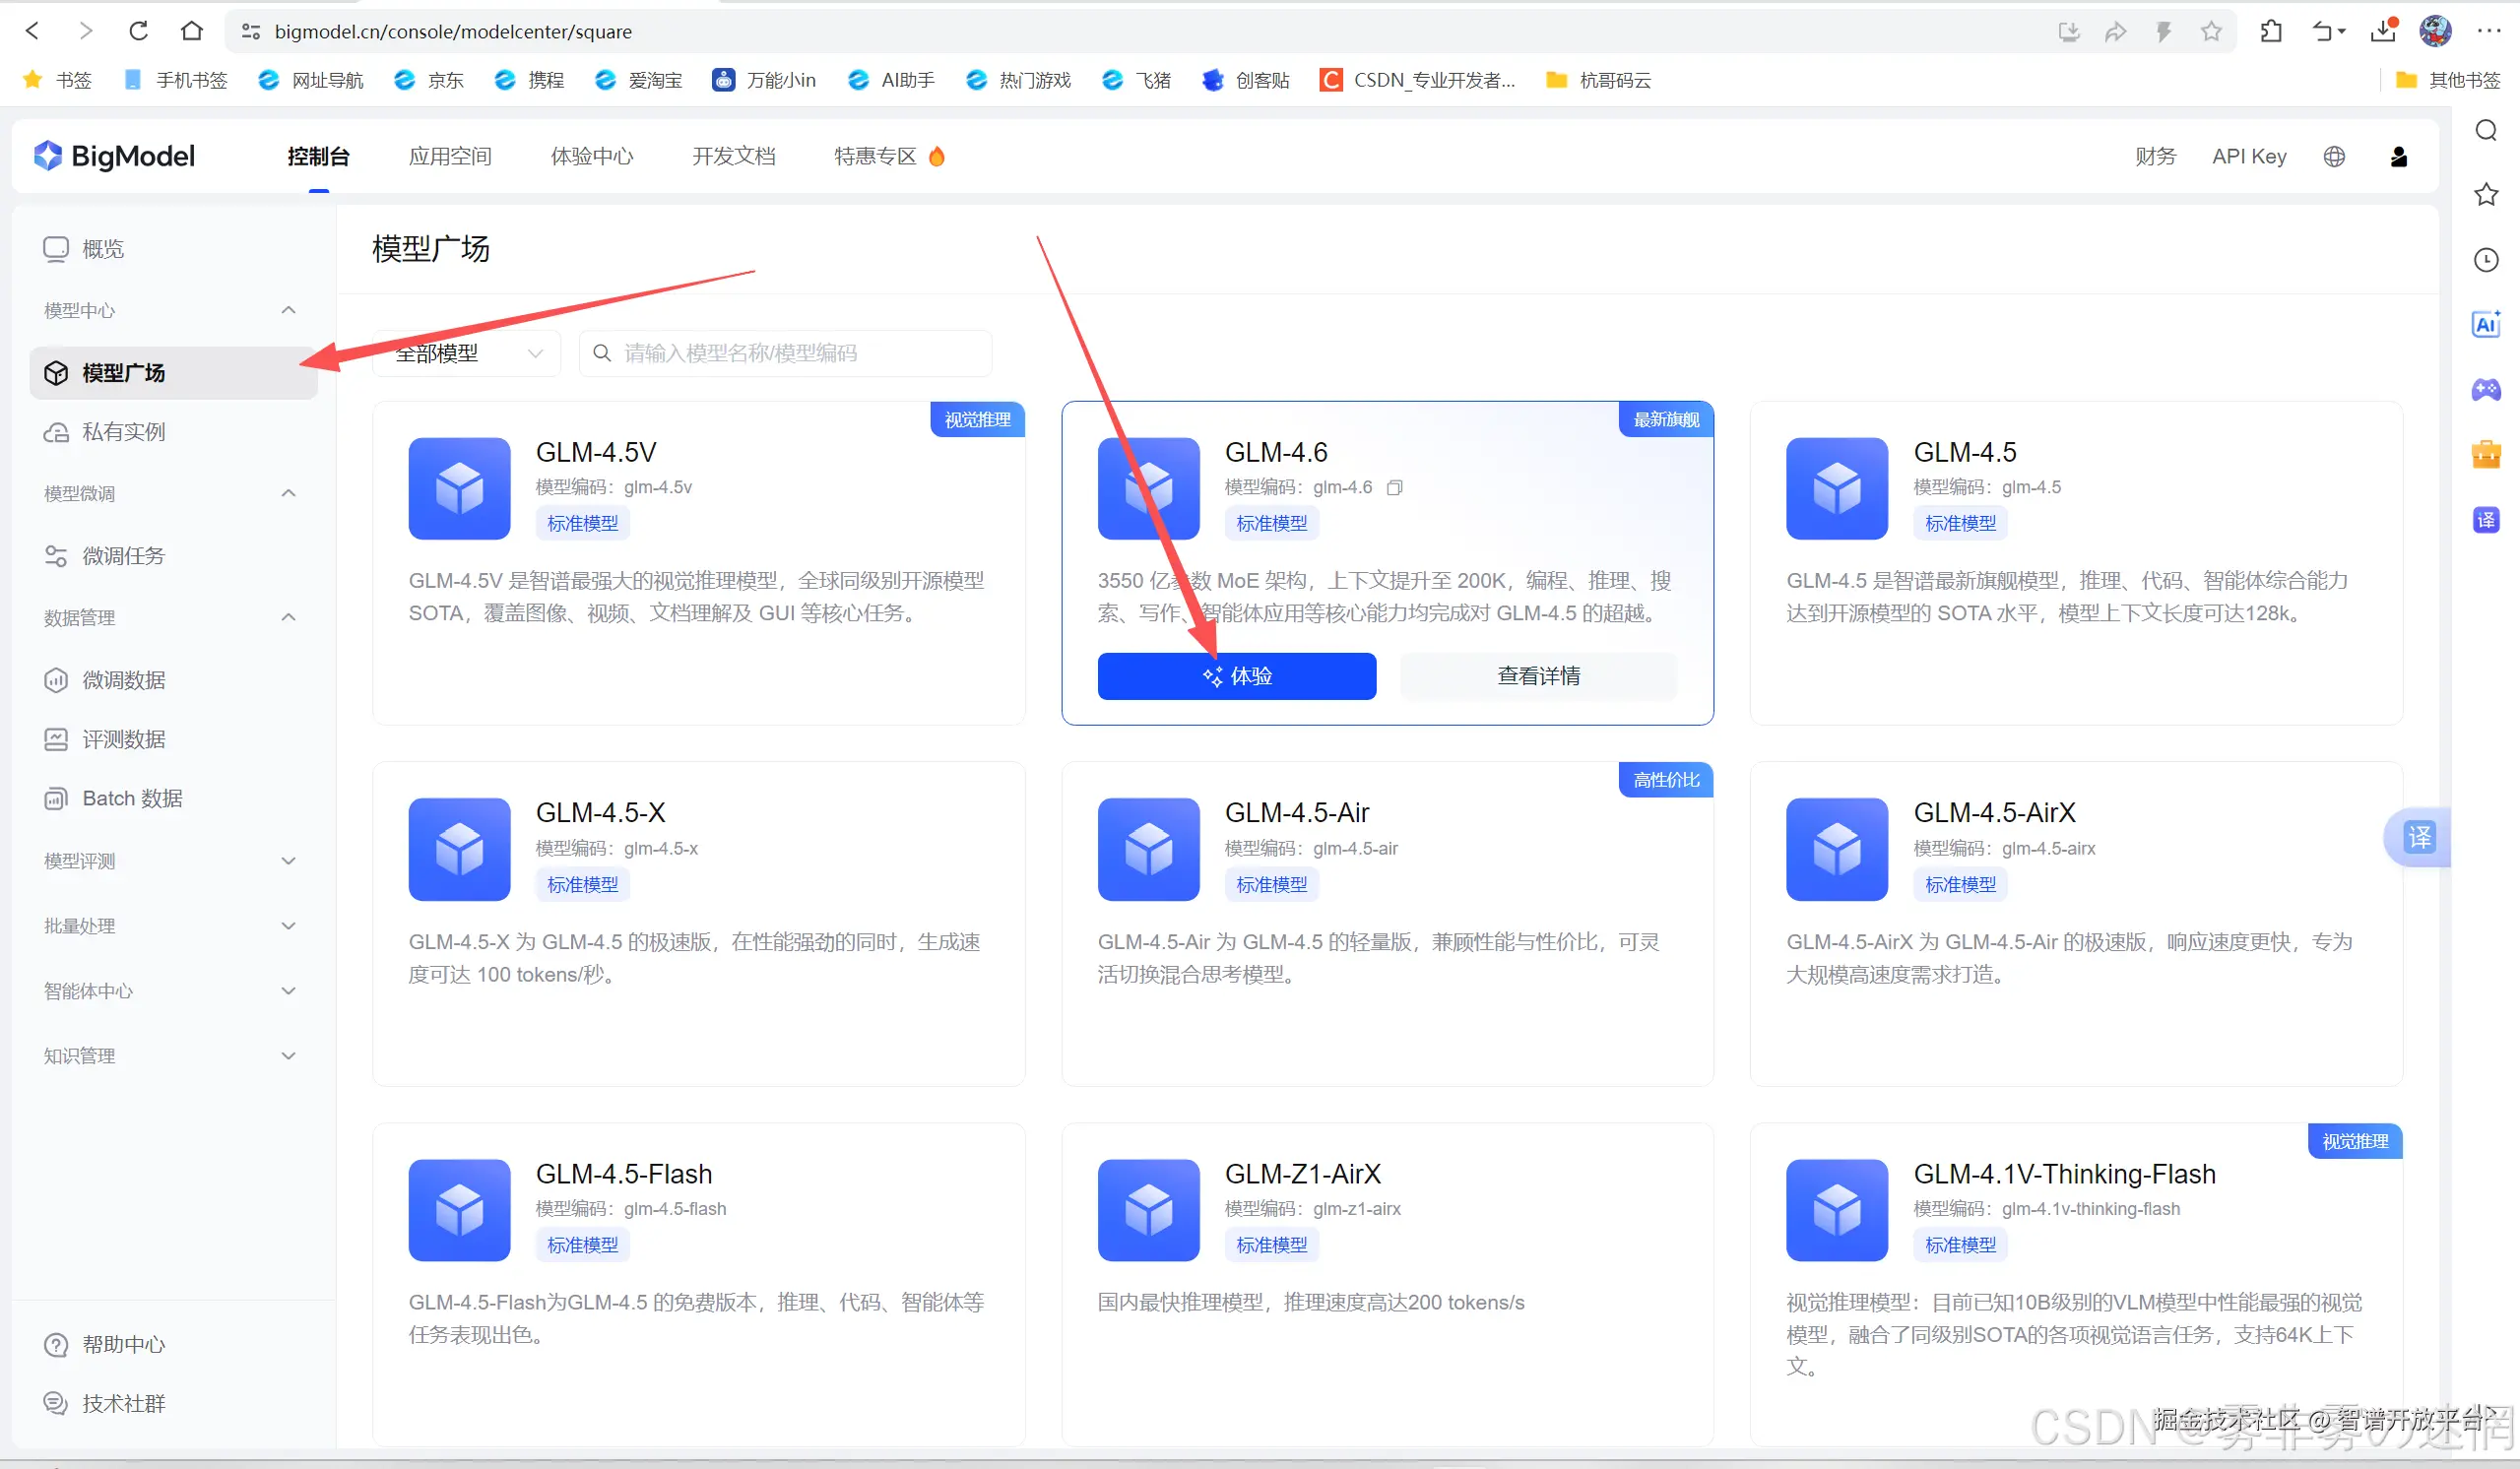The height and width of the screenshot is (1469, 2520).
Task: Open the AI assistant icon in browser sidebar
Action: point(2486,324)
